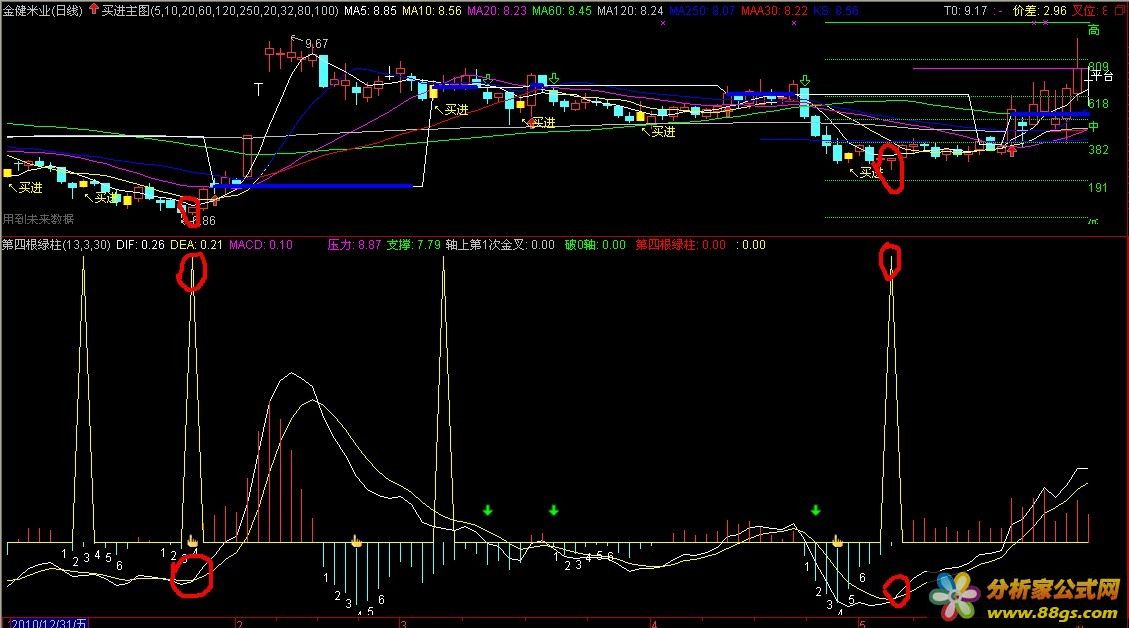
Task: Select the red MAA30: 8.22 value
Action: tap(774, 10)
